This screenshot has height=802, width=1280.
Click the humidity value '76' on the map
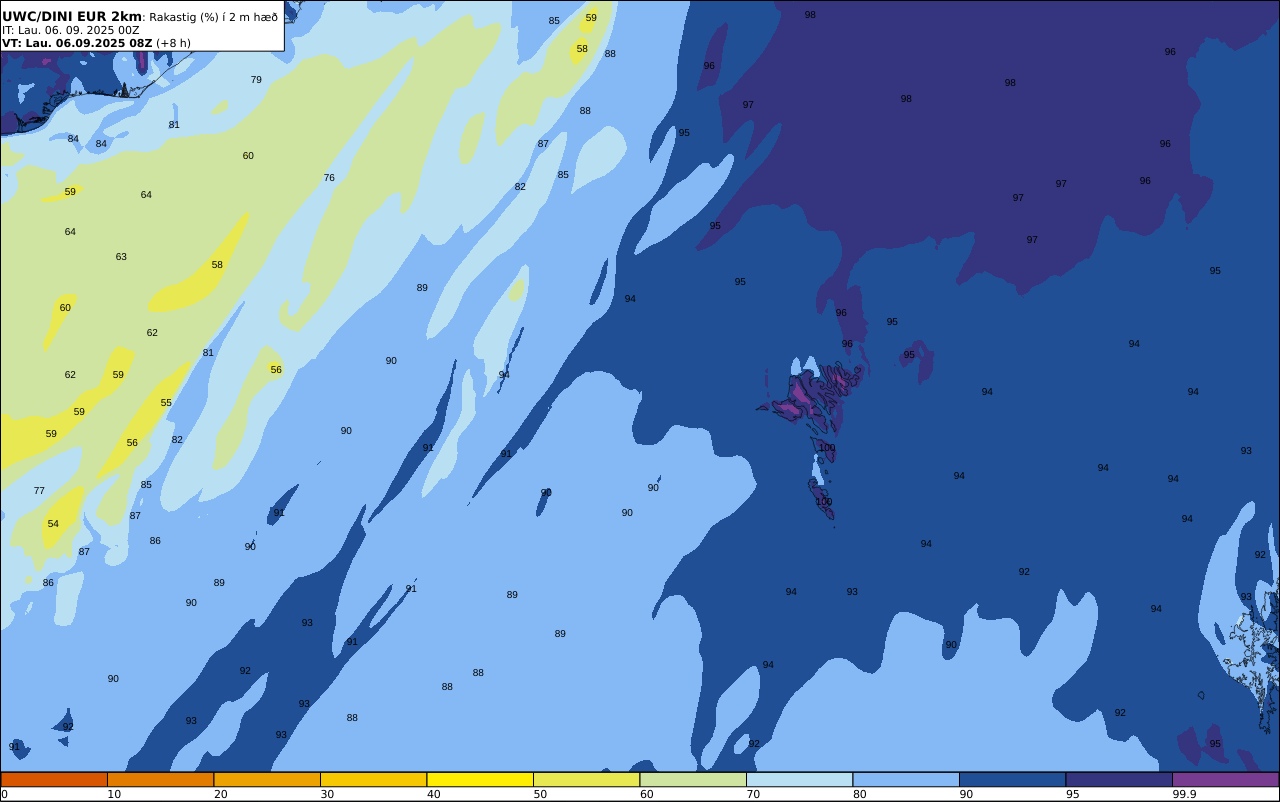(329, 178)
